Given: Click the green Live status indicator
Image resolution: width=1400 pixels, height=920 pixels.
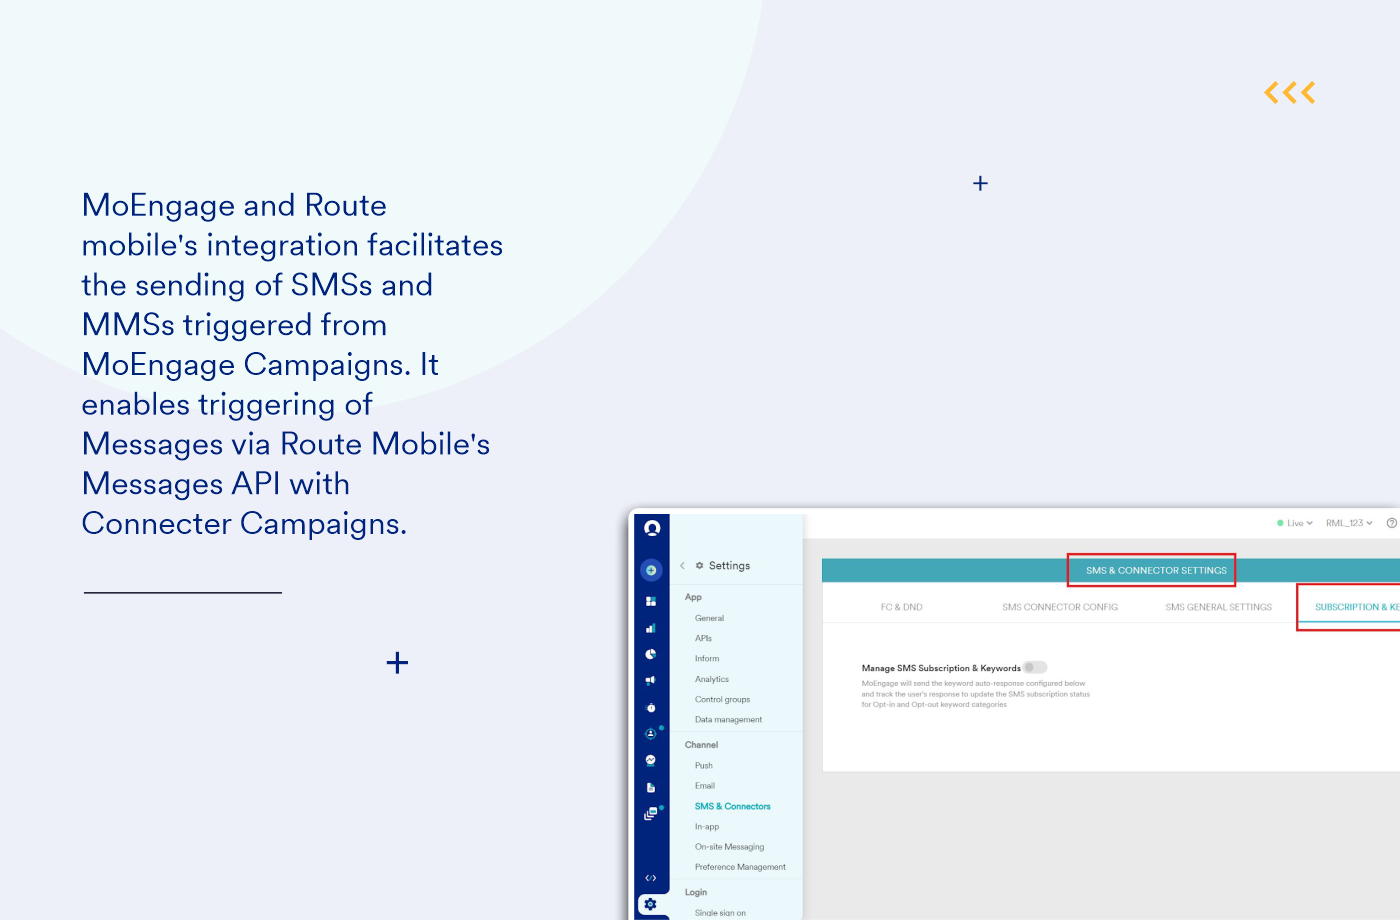Looking at the screenshot, I should coord(1281,522).
